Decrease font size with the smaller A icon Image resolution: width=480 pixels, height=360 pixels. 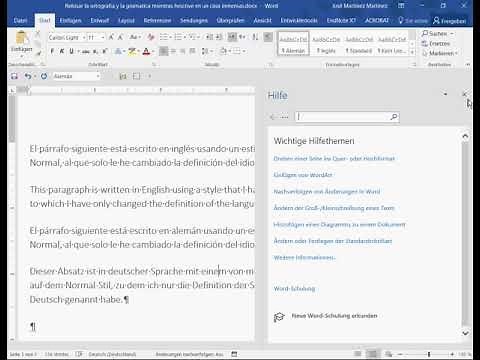pos(120,37)
